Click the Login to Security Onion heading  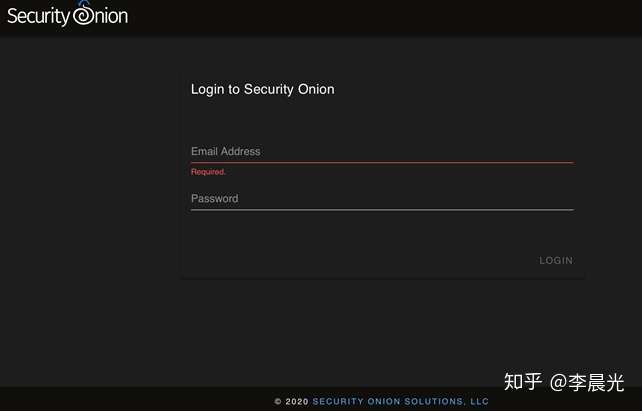(262, 89)
